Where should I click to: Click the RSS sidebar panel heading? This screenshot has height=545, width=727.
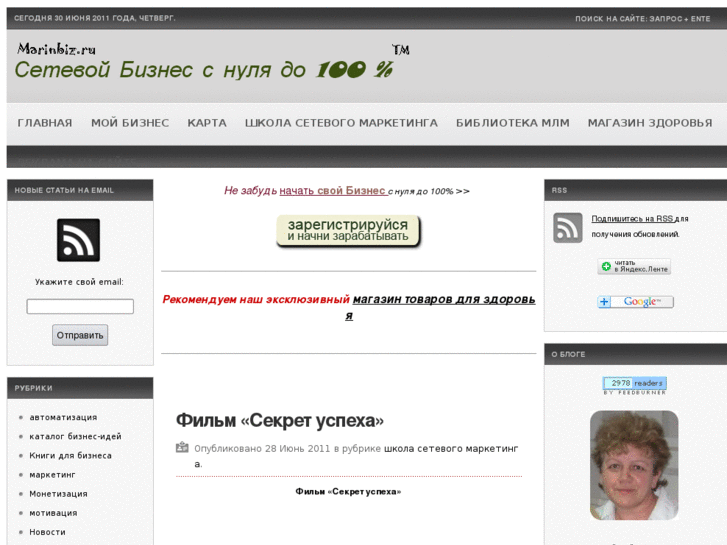coord(559,190)
